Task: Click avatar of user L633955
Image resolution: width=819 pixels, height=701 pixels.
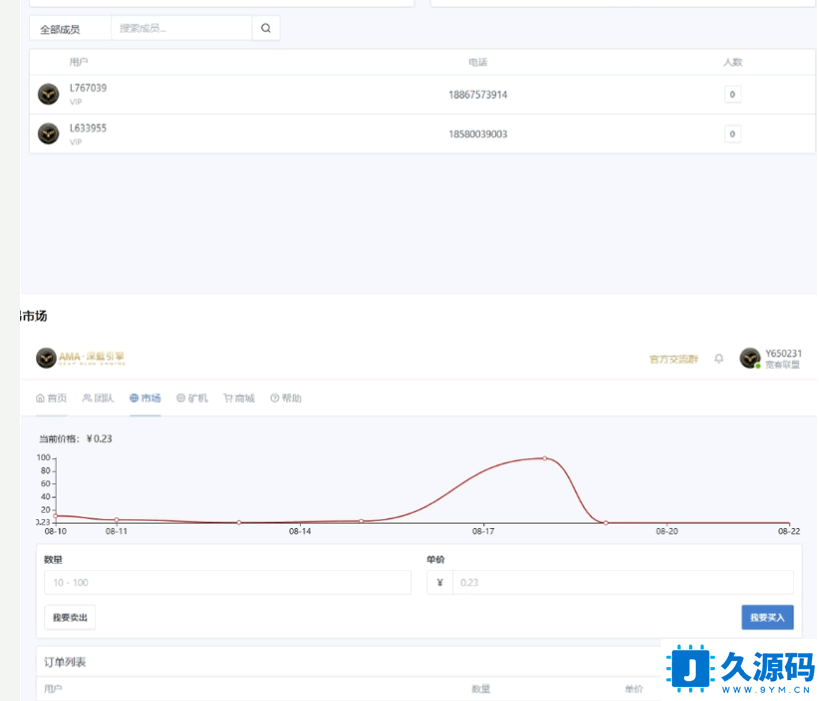Action: (x=48, y=133)
